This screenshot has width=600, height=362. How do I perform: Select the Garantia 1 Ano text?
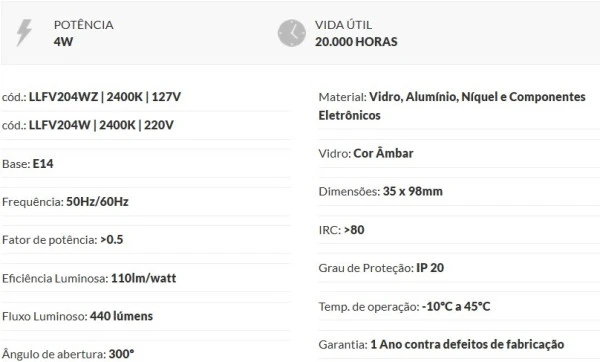(x=441, y=344)
